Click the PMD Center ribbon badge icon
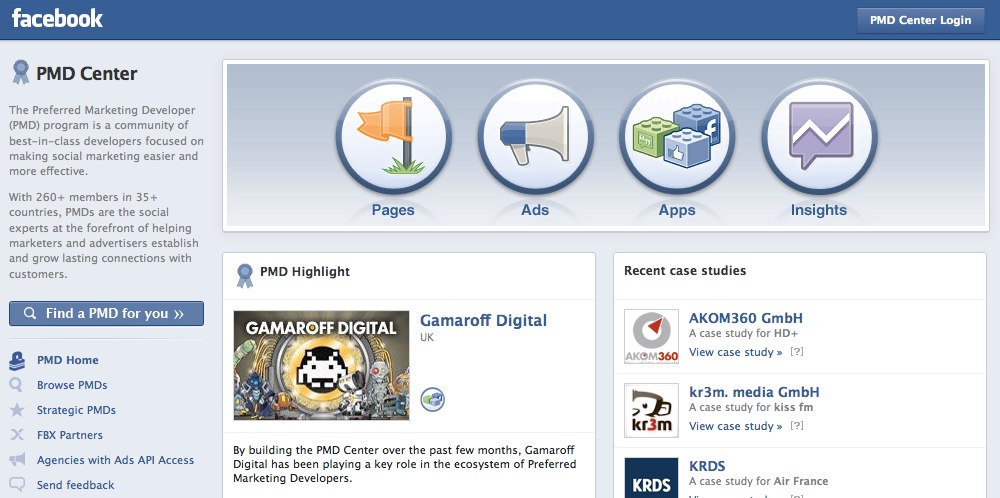Screen dimensions: 1000x498 point(20,72)
